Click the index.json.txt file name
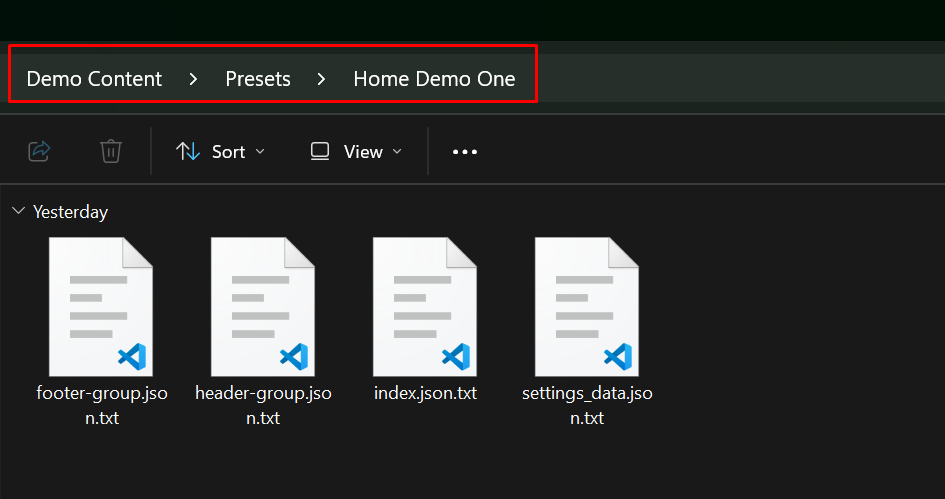Image resolution: width=945 pixels, height=499 pixels. 425,394
